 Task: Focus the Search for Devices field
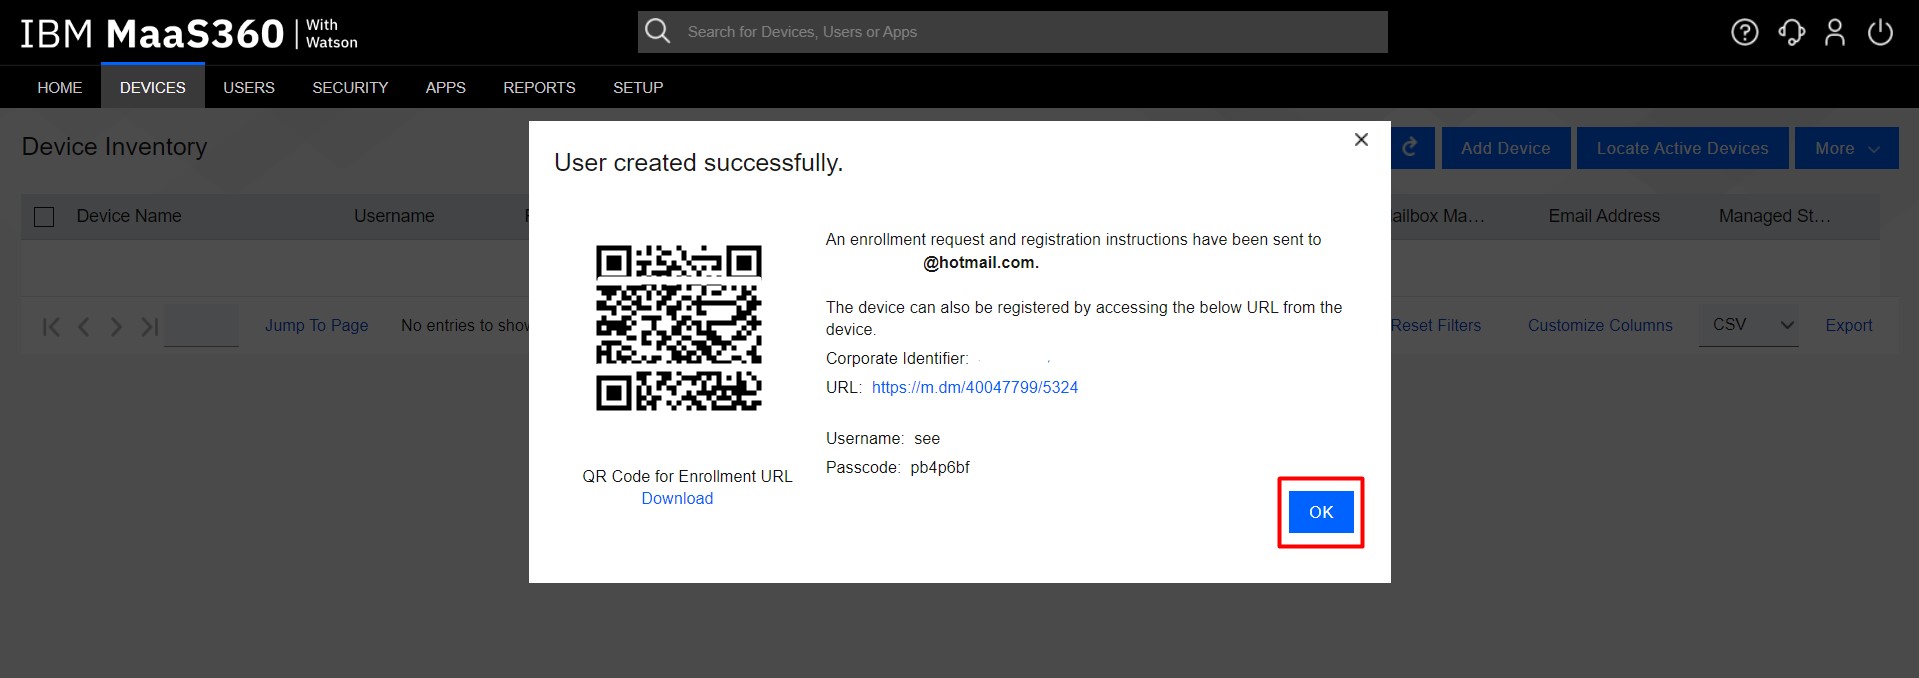(x=1030, y=32)
